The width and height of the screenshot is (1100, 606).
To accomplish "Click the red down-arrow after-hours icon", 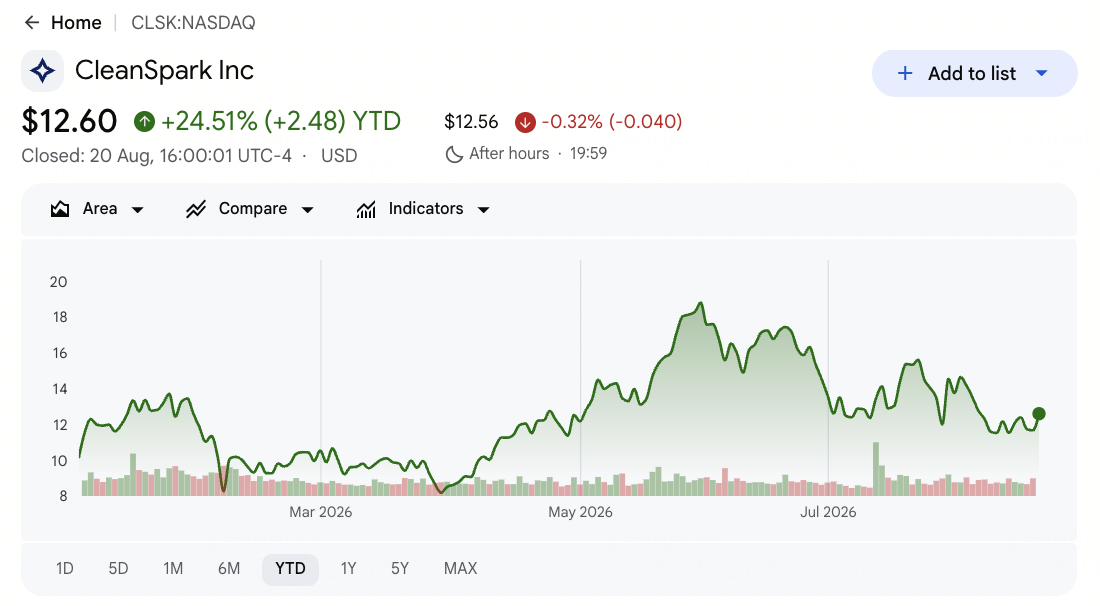I will (x=525, y=122).
